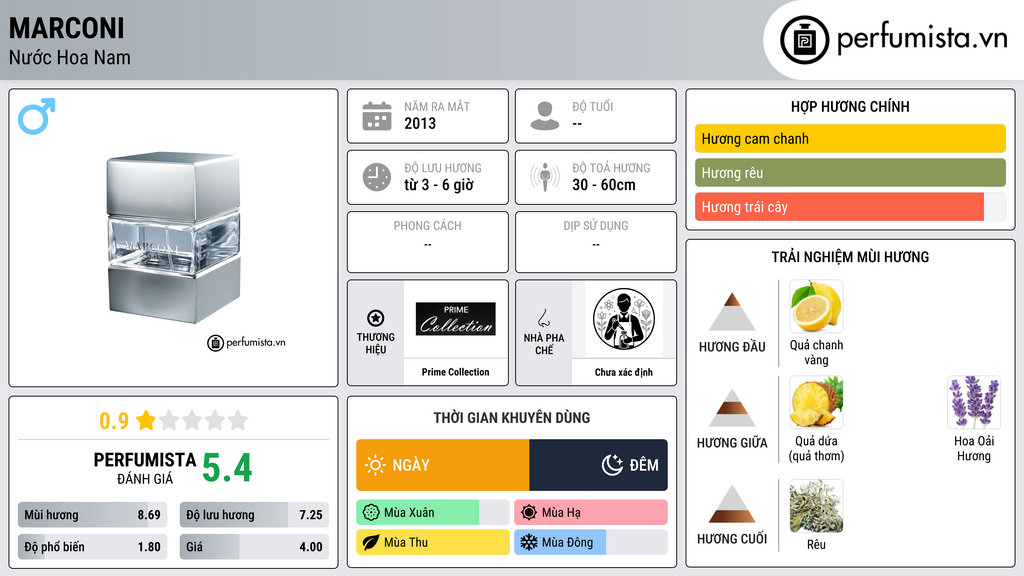Click the perfumer illustration above Chưa xác định

click(624, 319)
